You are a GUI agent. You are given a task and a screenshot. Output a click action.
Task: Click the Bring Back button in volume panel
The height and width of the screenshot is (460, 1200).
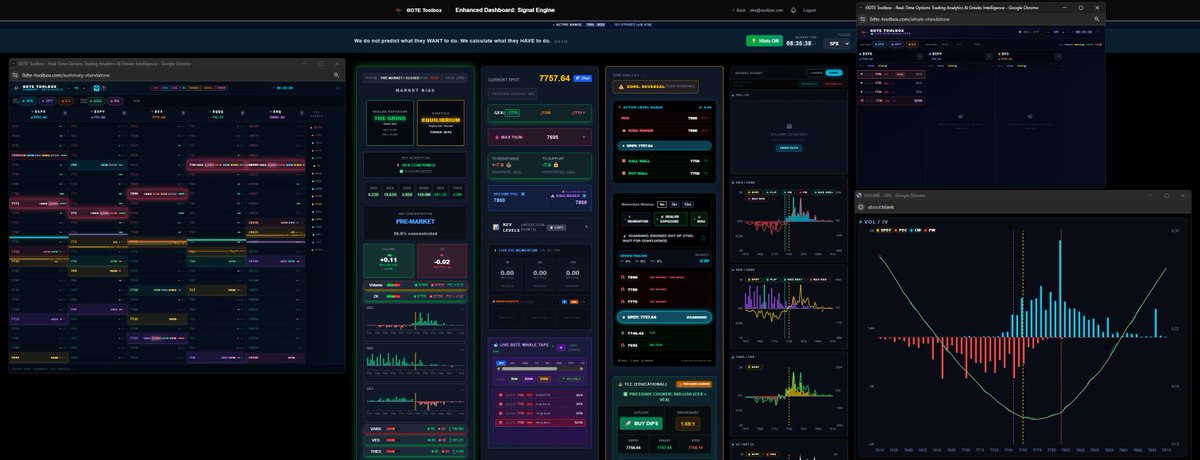(791, 146)
